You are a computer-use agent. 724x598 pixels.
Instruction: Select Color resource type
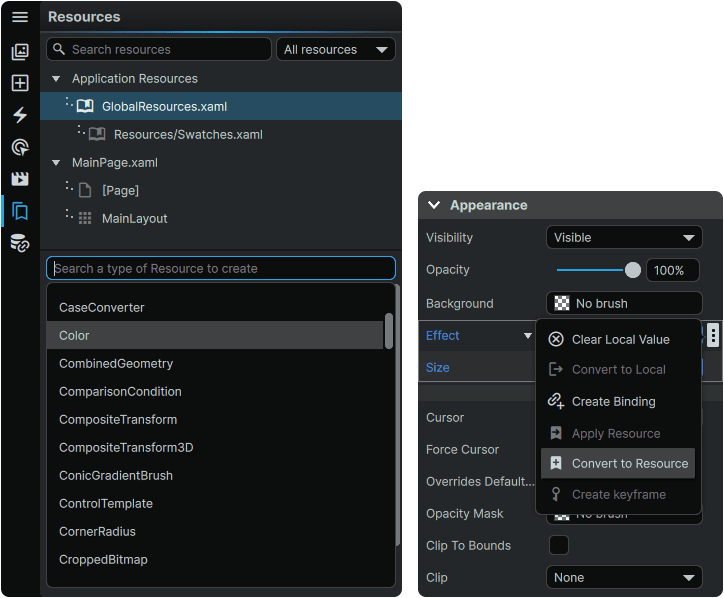tap(215, 335)
